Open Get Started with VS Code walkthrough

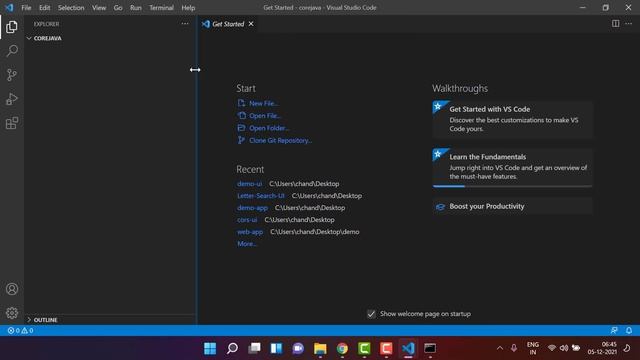[512, 119]
